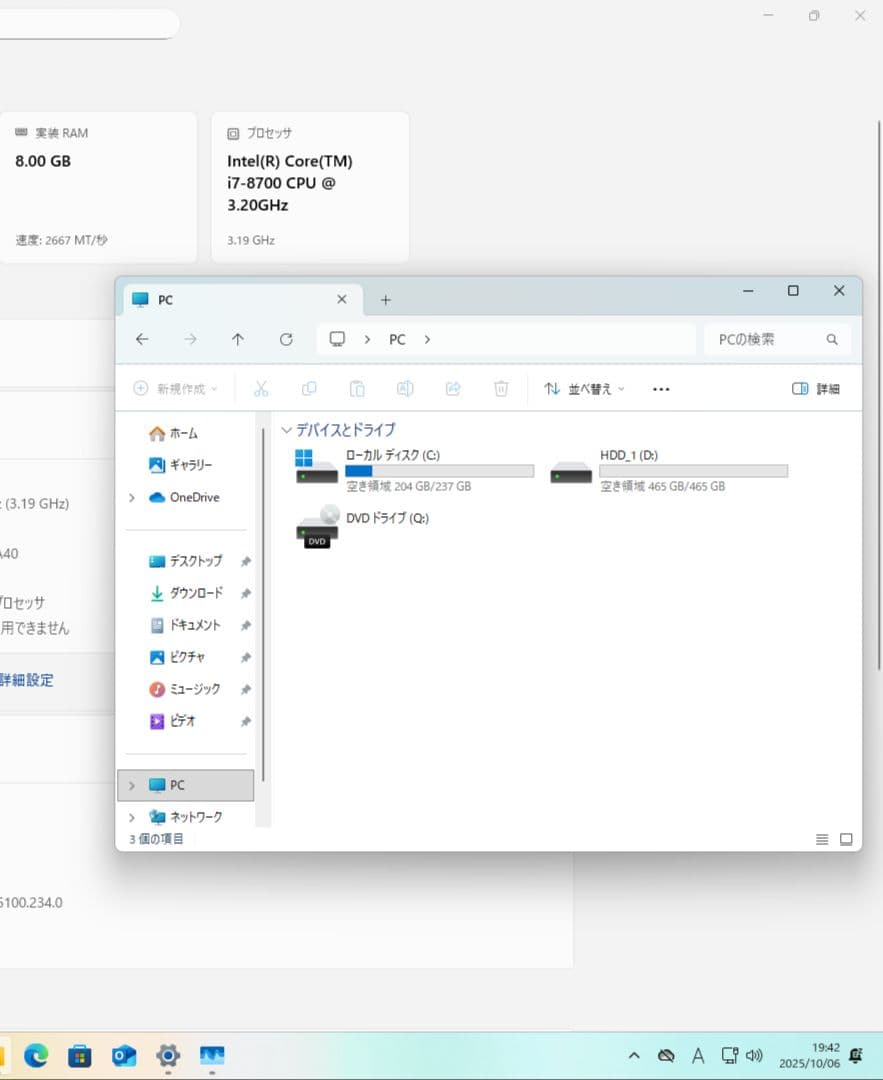Click the C: drive capacity bar
Image resolution: width=883 pixels, height=1080 pixels.
click(440, 470)
